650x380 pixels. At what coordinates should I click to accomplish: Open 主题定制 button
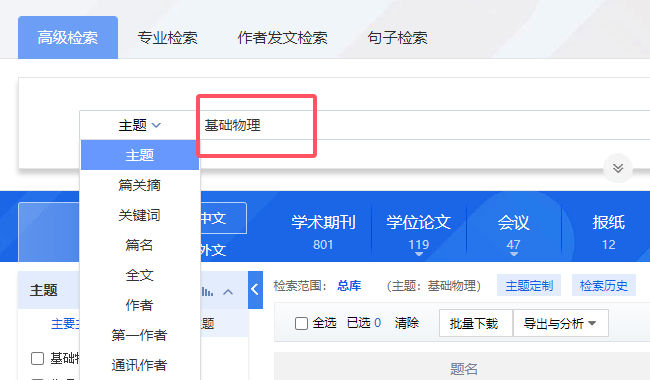[529, 286]
